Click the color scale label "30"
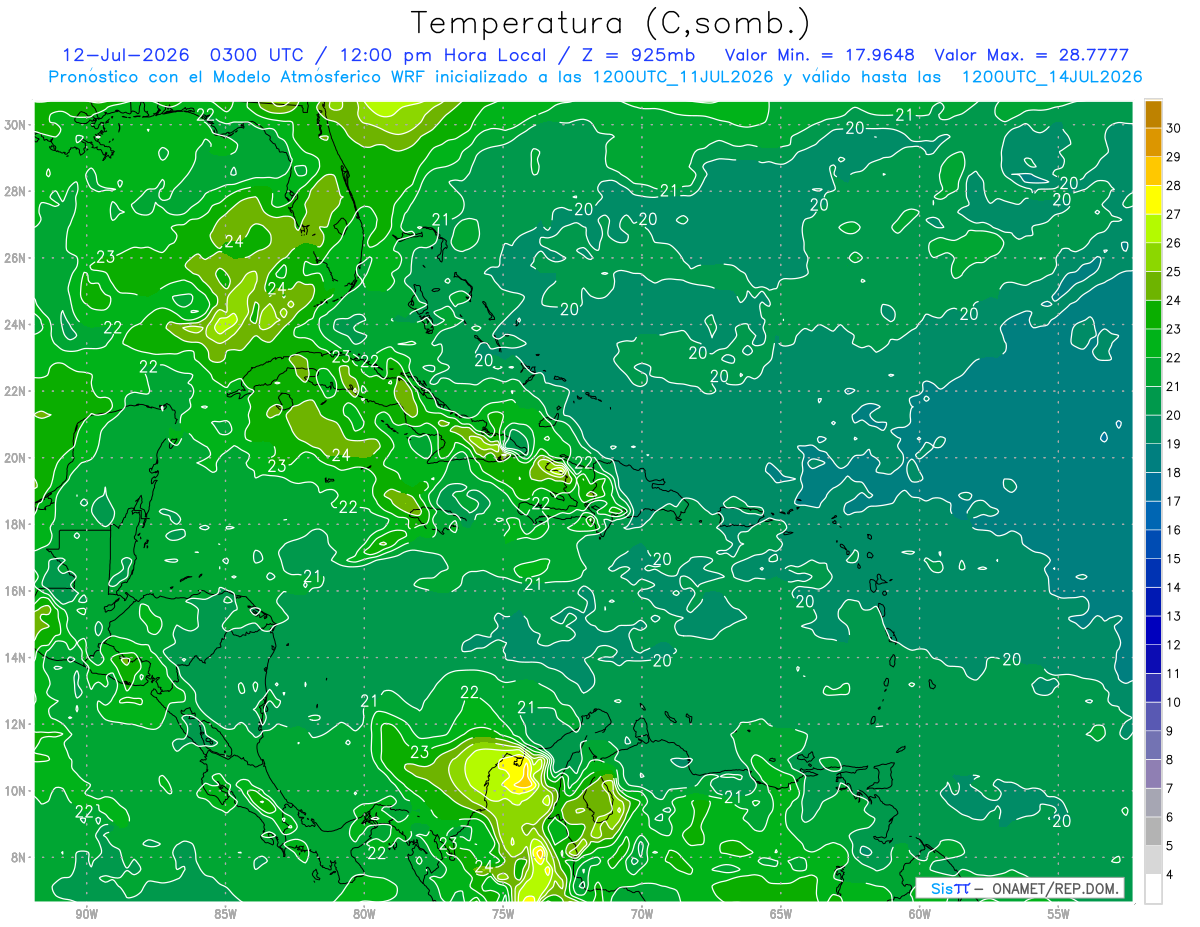The height and width of the screenshot is (927, 1200). click(x=1173, y=128)
